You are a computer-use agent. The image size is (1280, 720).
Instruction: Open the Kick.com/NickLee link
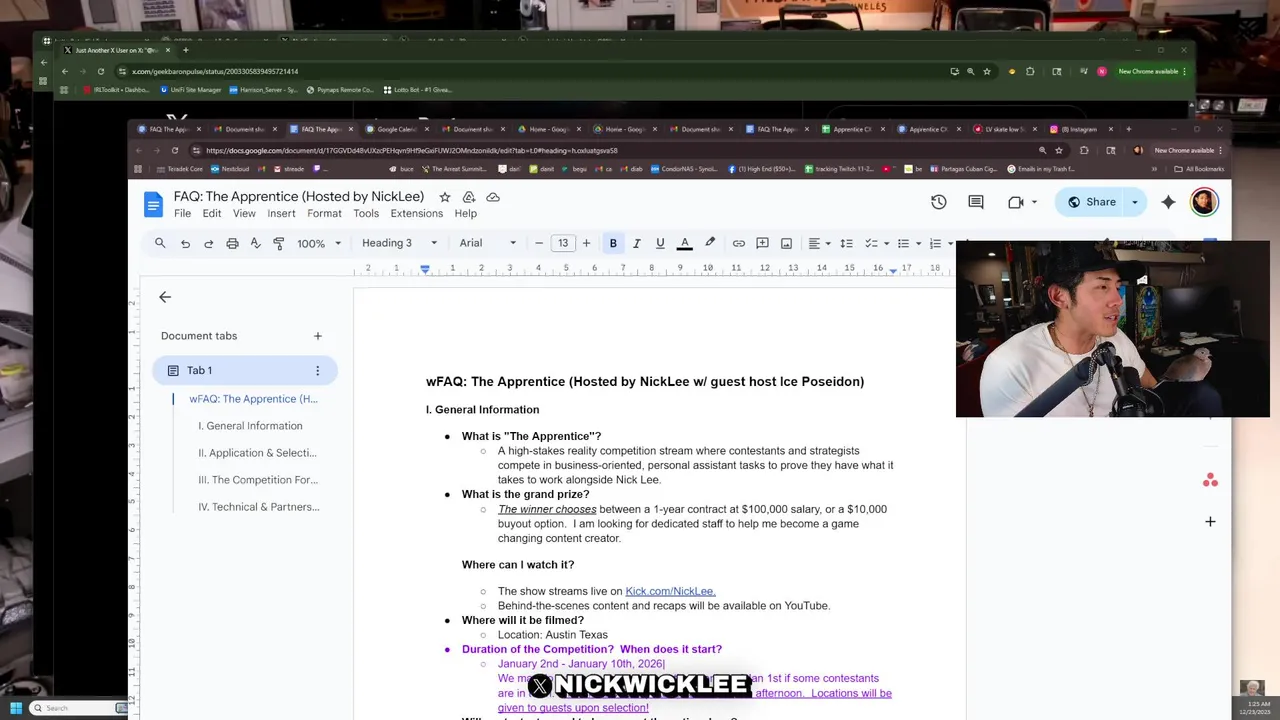click(x=670, y=591)
